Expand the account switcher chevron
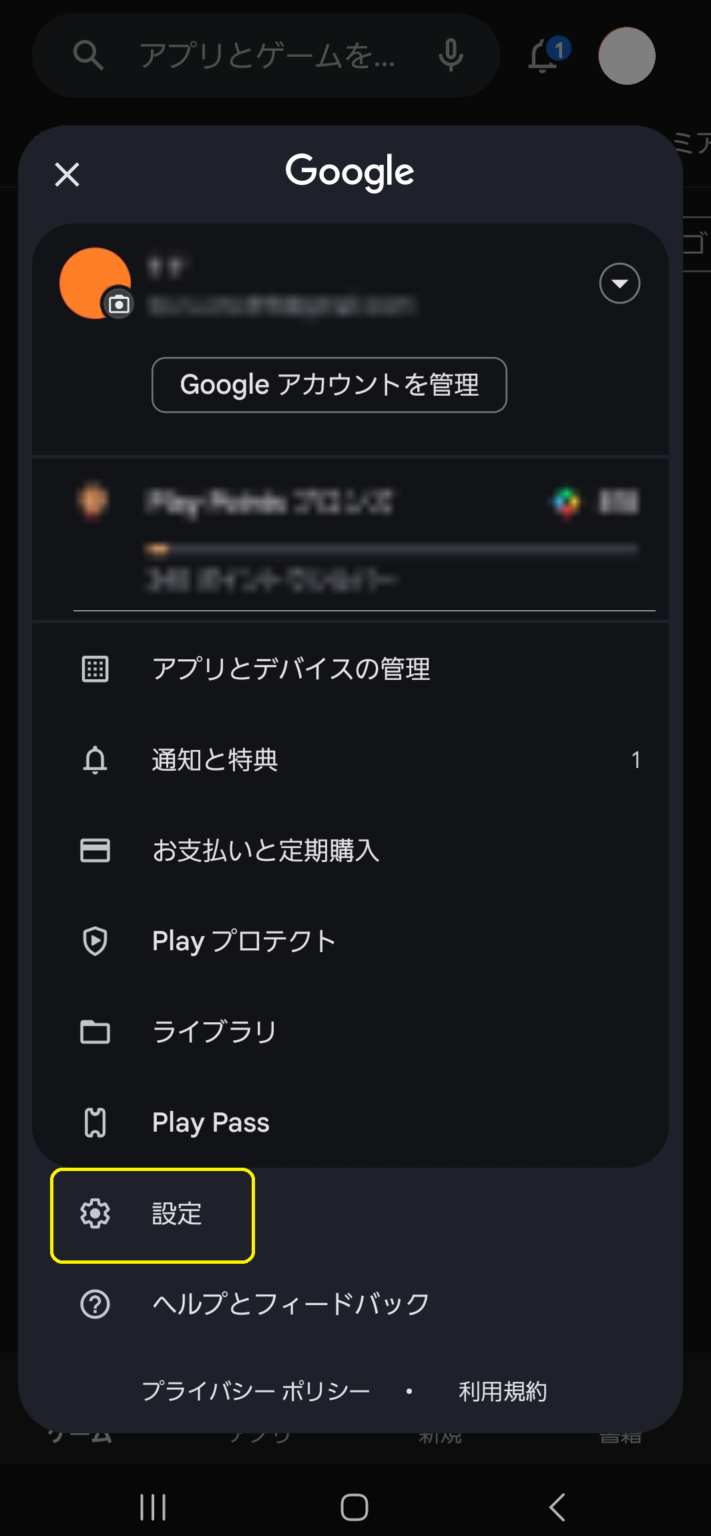Screen dimensions: 711x1536 [x=619, y=283]
